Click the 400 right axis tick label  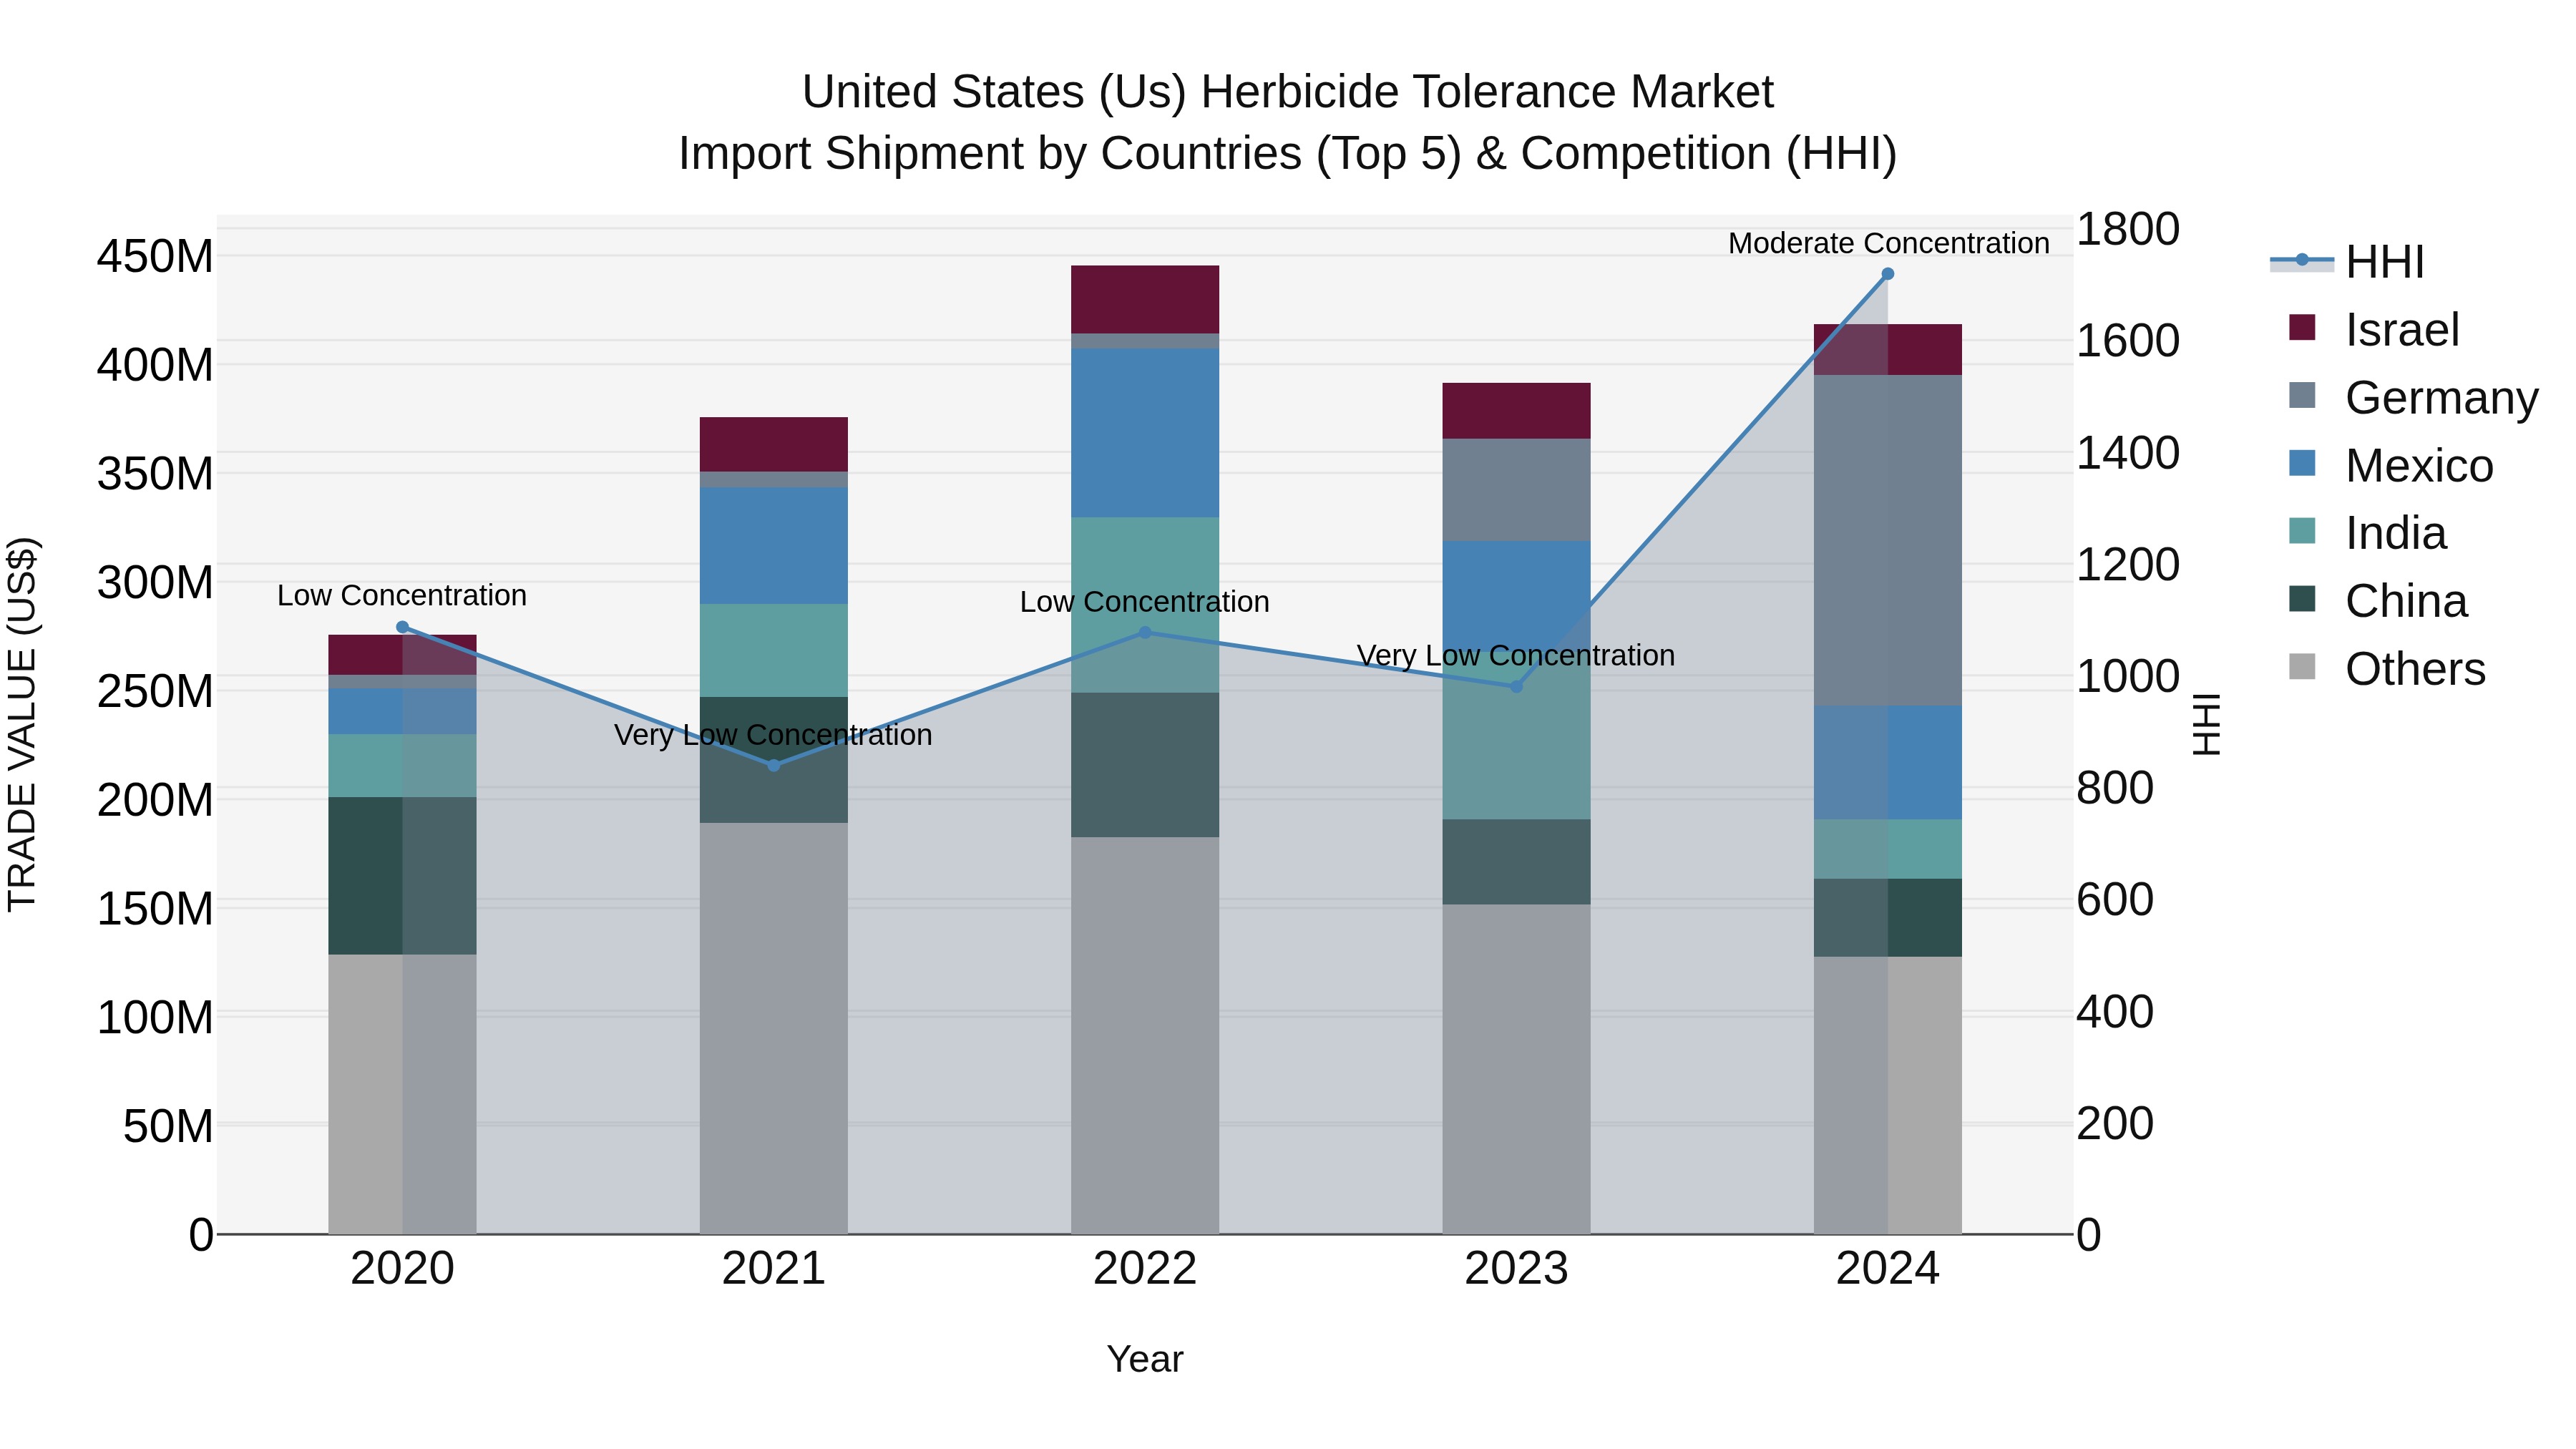pos(2115,1011)
